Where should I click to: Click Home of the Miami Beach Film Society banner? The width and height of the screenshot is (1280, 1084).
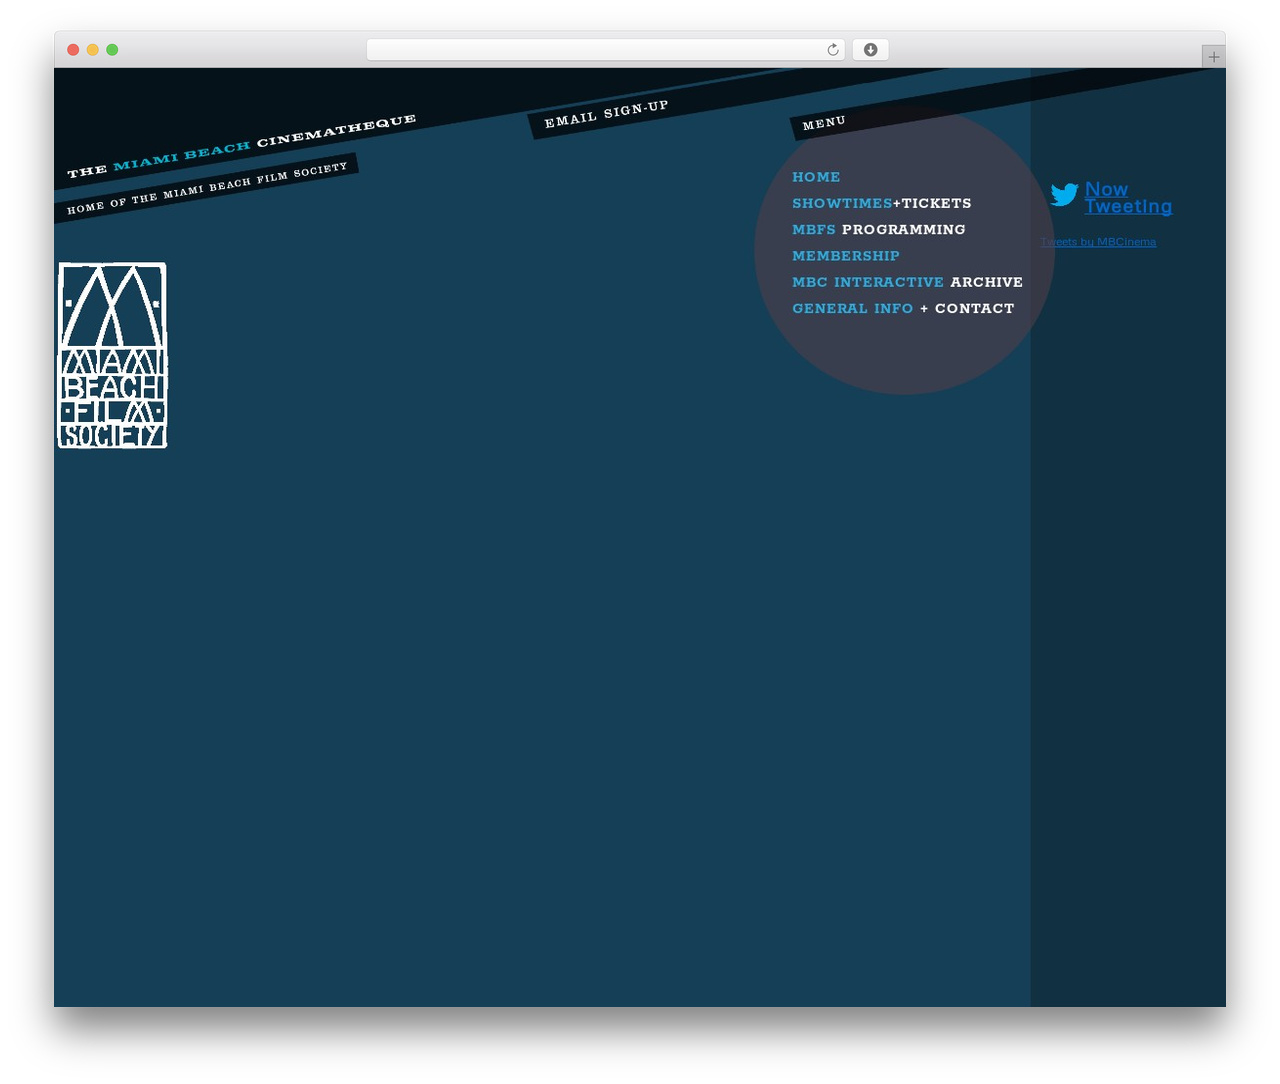pos(207,188)
